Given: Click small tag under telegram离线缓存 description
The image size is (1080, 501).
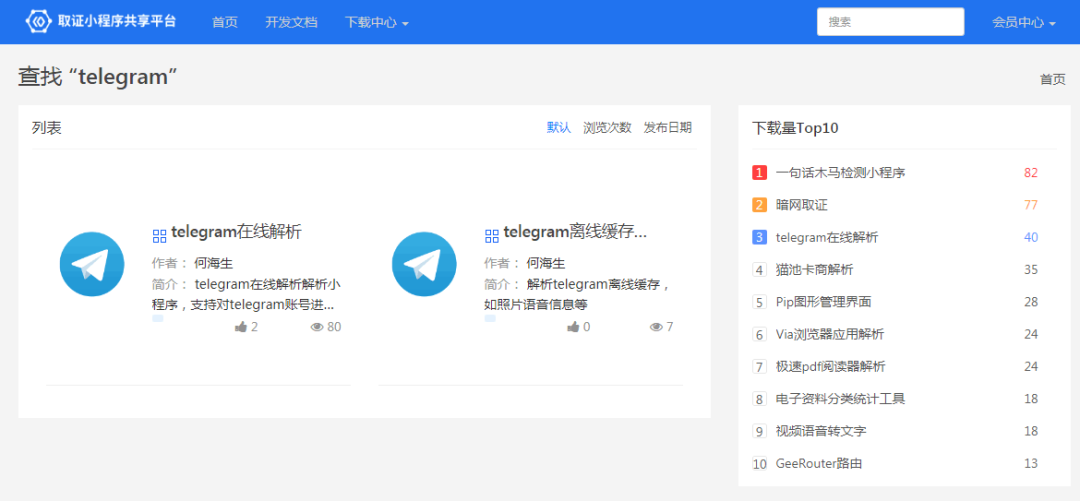Looking at the screenshot, I should click(490, 318).
